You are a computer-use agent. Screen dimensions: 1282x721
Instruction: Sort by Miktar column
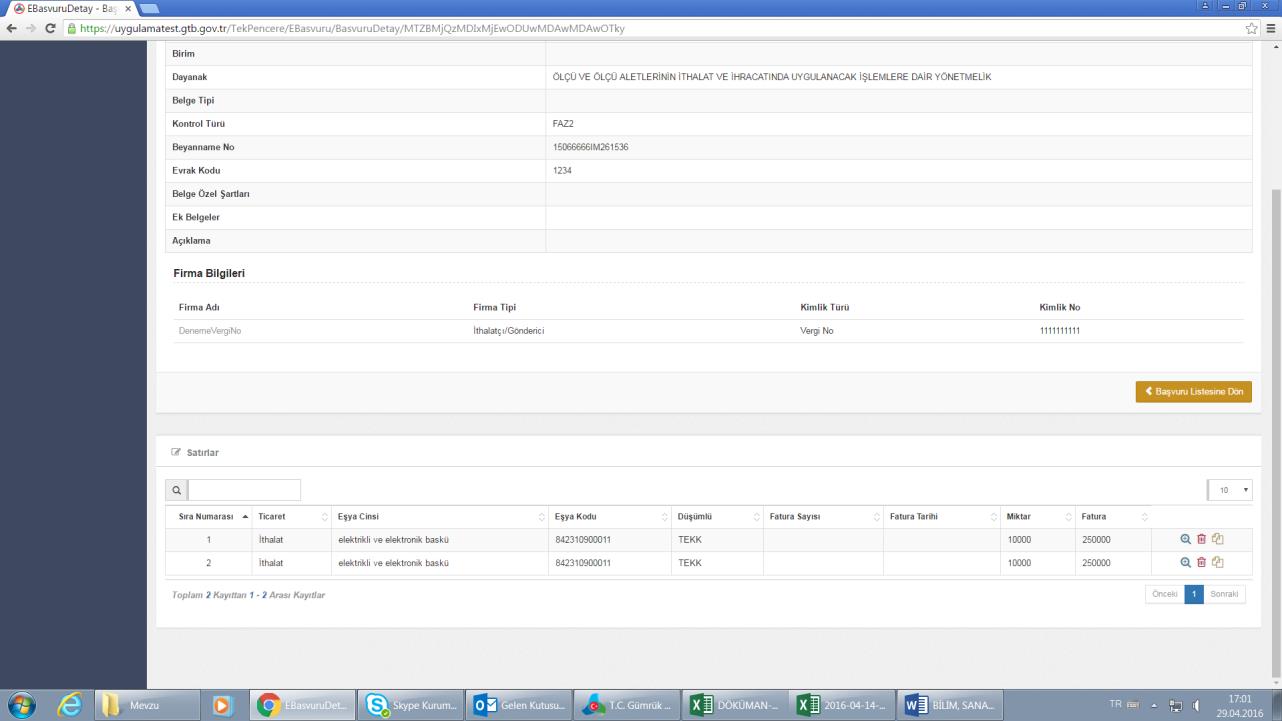pos(1038,517)
